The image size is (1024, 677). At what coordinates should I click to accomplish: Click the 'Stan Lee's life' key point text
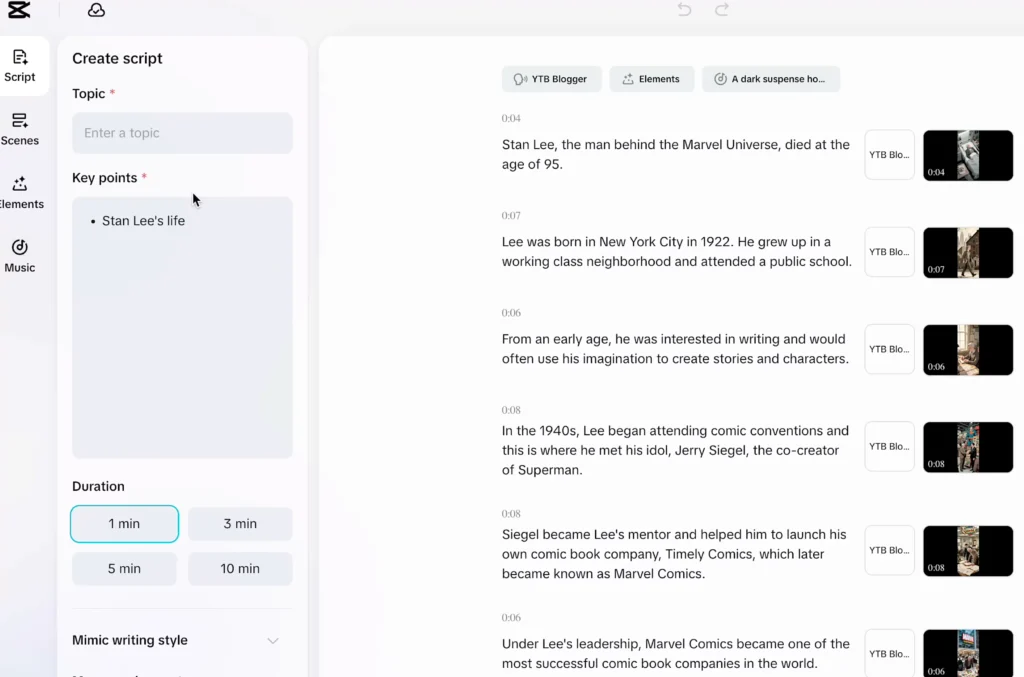click(143, 221)
